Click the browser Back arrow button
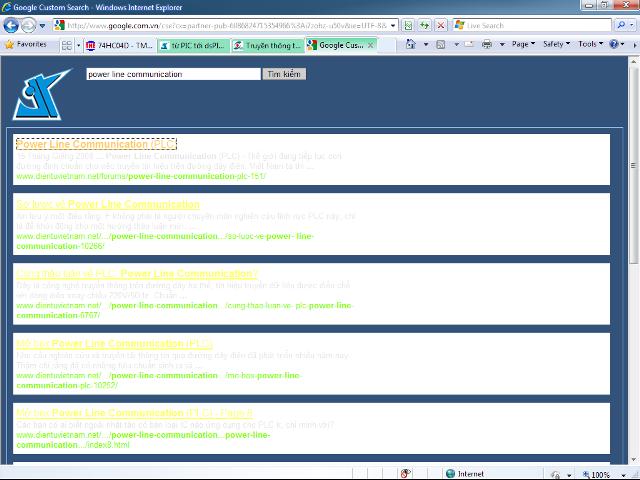640x480 pixels. pyautogui.click(x=11, y=26)
